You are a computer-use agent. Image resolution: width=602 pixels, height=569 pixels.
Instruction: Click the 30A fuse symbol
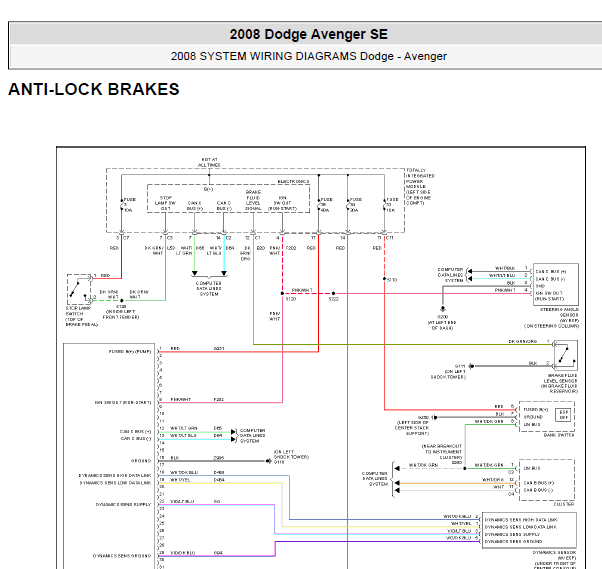348,205
